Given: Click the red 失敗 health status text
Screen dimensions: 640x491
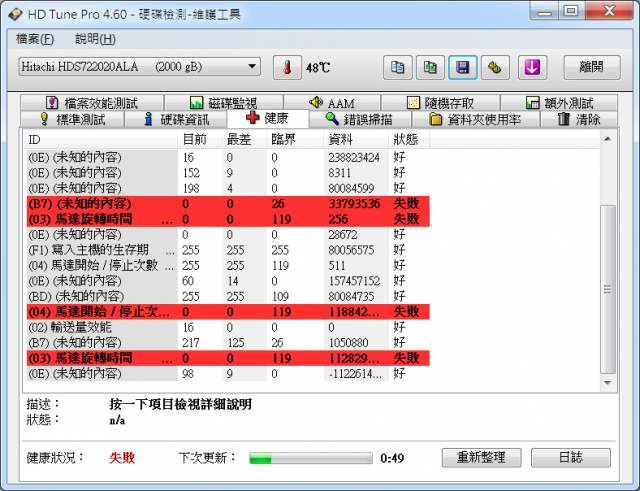Looking at the screenshot, I should (x=122, y=458).
